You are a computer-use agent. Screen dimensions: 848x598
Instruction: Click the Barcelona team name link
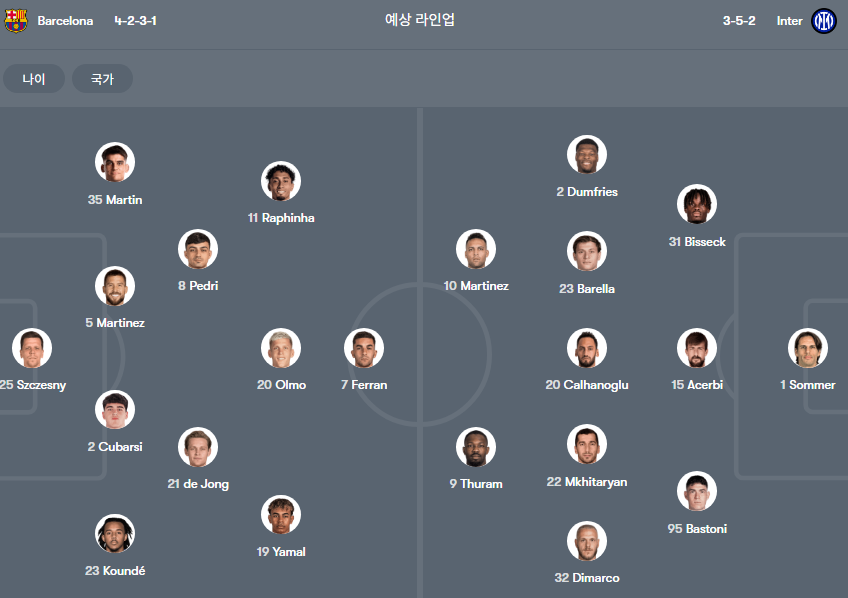tap(65, 21)
